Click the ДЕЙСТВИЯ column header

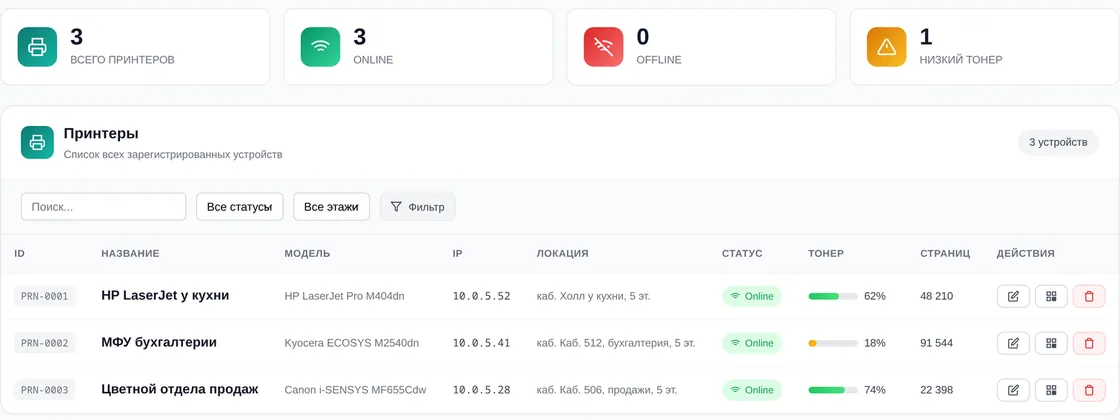pyautogui.click(x=1026, y=254)
